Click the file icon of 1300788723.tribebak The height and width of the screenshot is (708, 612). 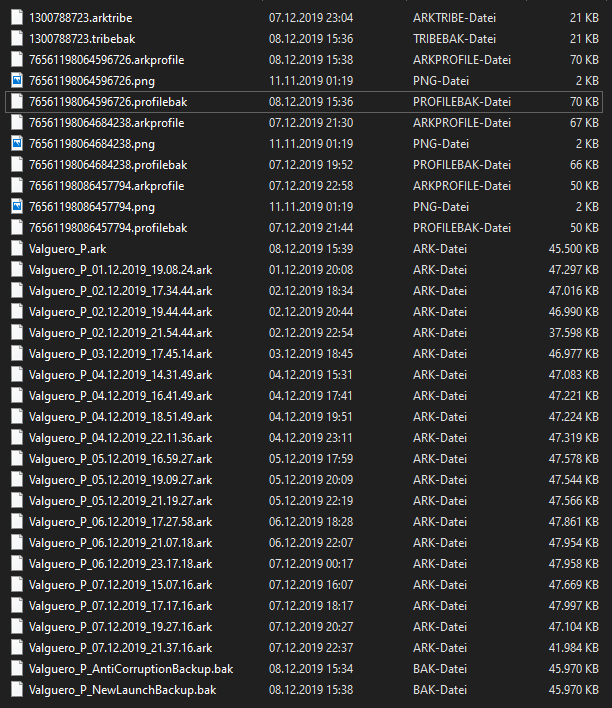point(16,38)
